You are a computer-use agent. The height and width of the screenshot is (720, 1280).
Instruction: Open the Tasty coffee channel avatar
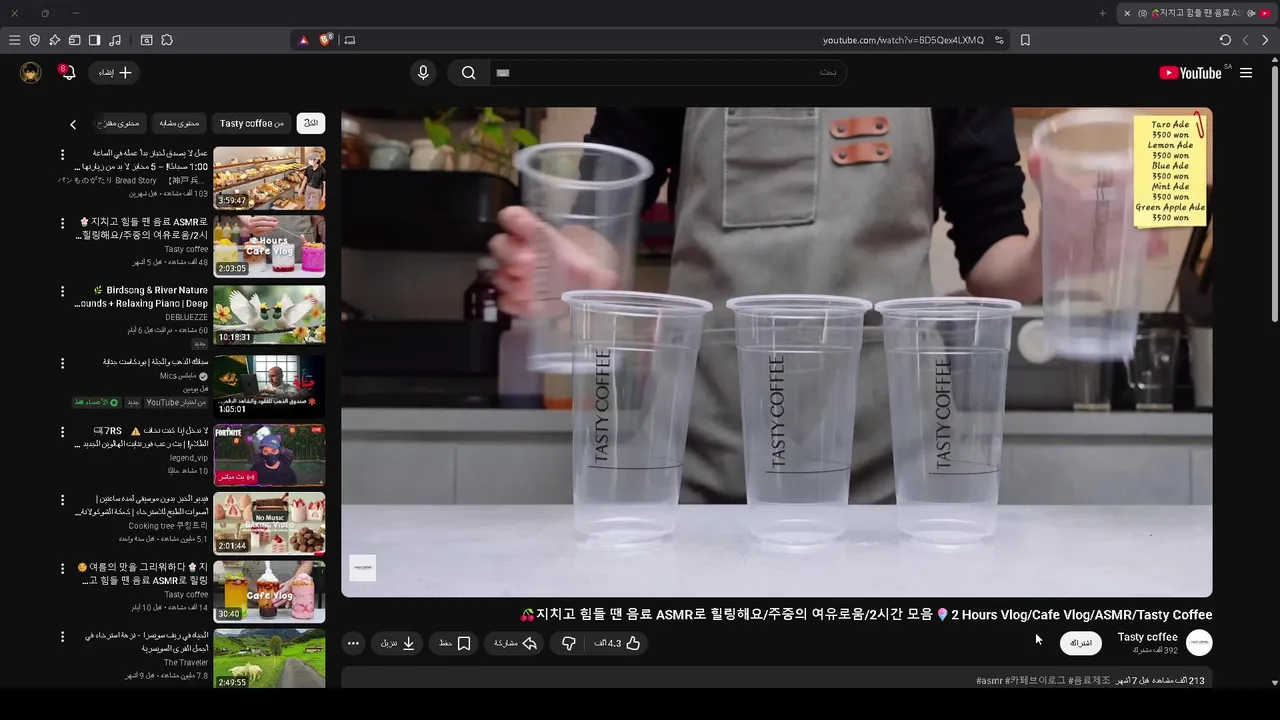(x=1199, y=643)
